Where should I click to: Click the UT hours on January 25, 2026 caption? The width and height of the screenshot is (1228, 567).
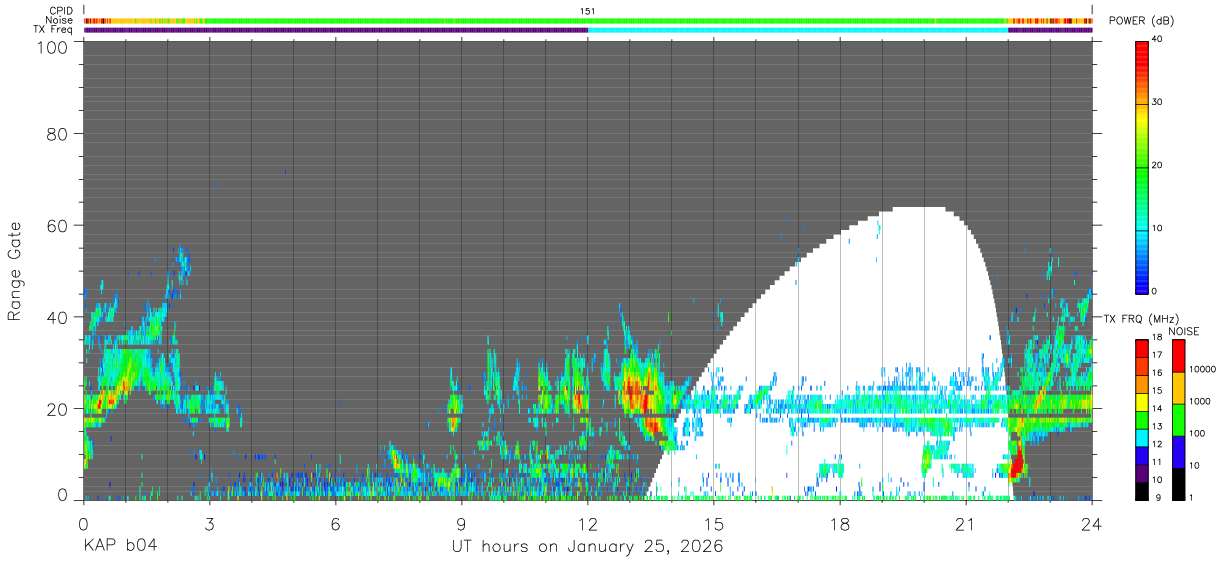pyautogui.click(x=587, y=547)
